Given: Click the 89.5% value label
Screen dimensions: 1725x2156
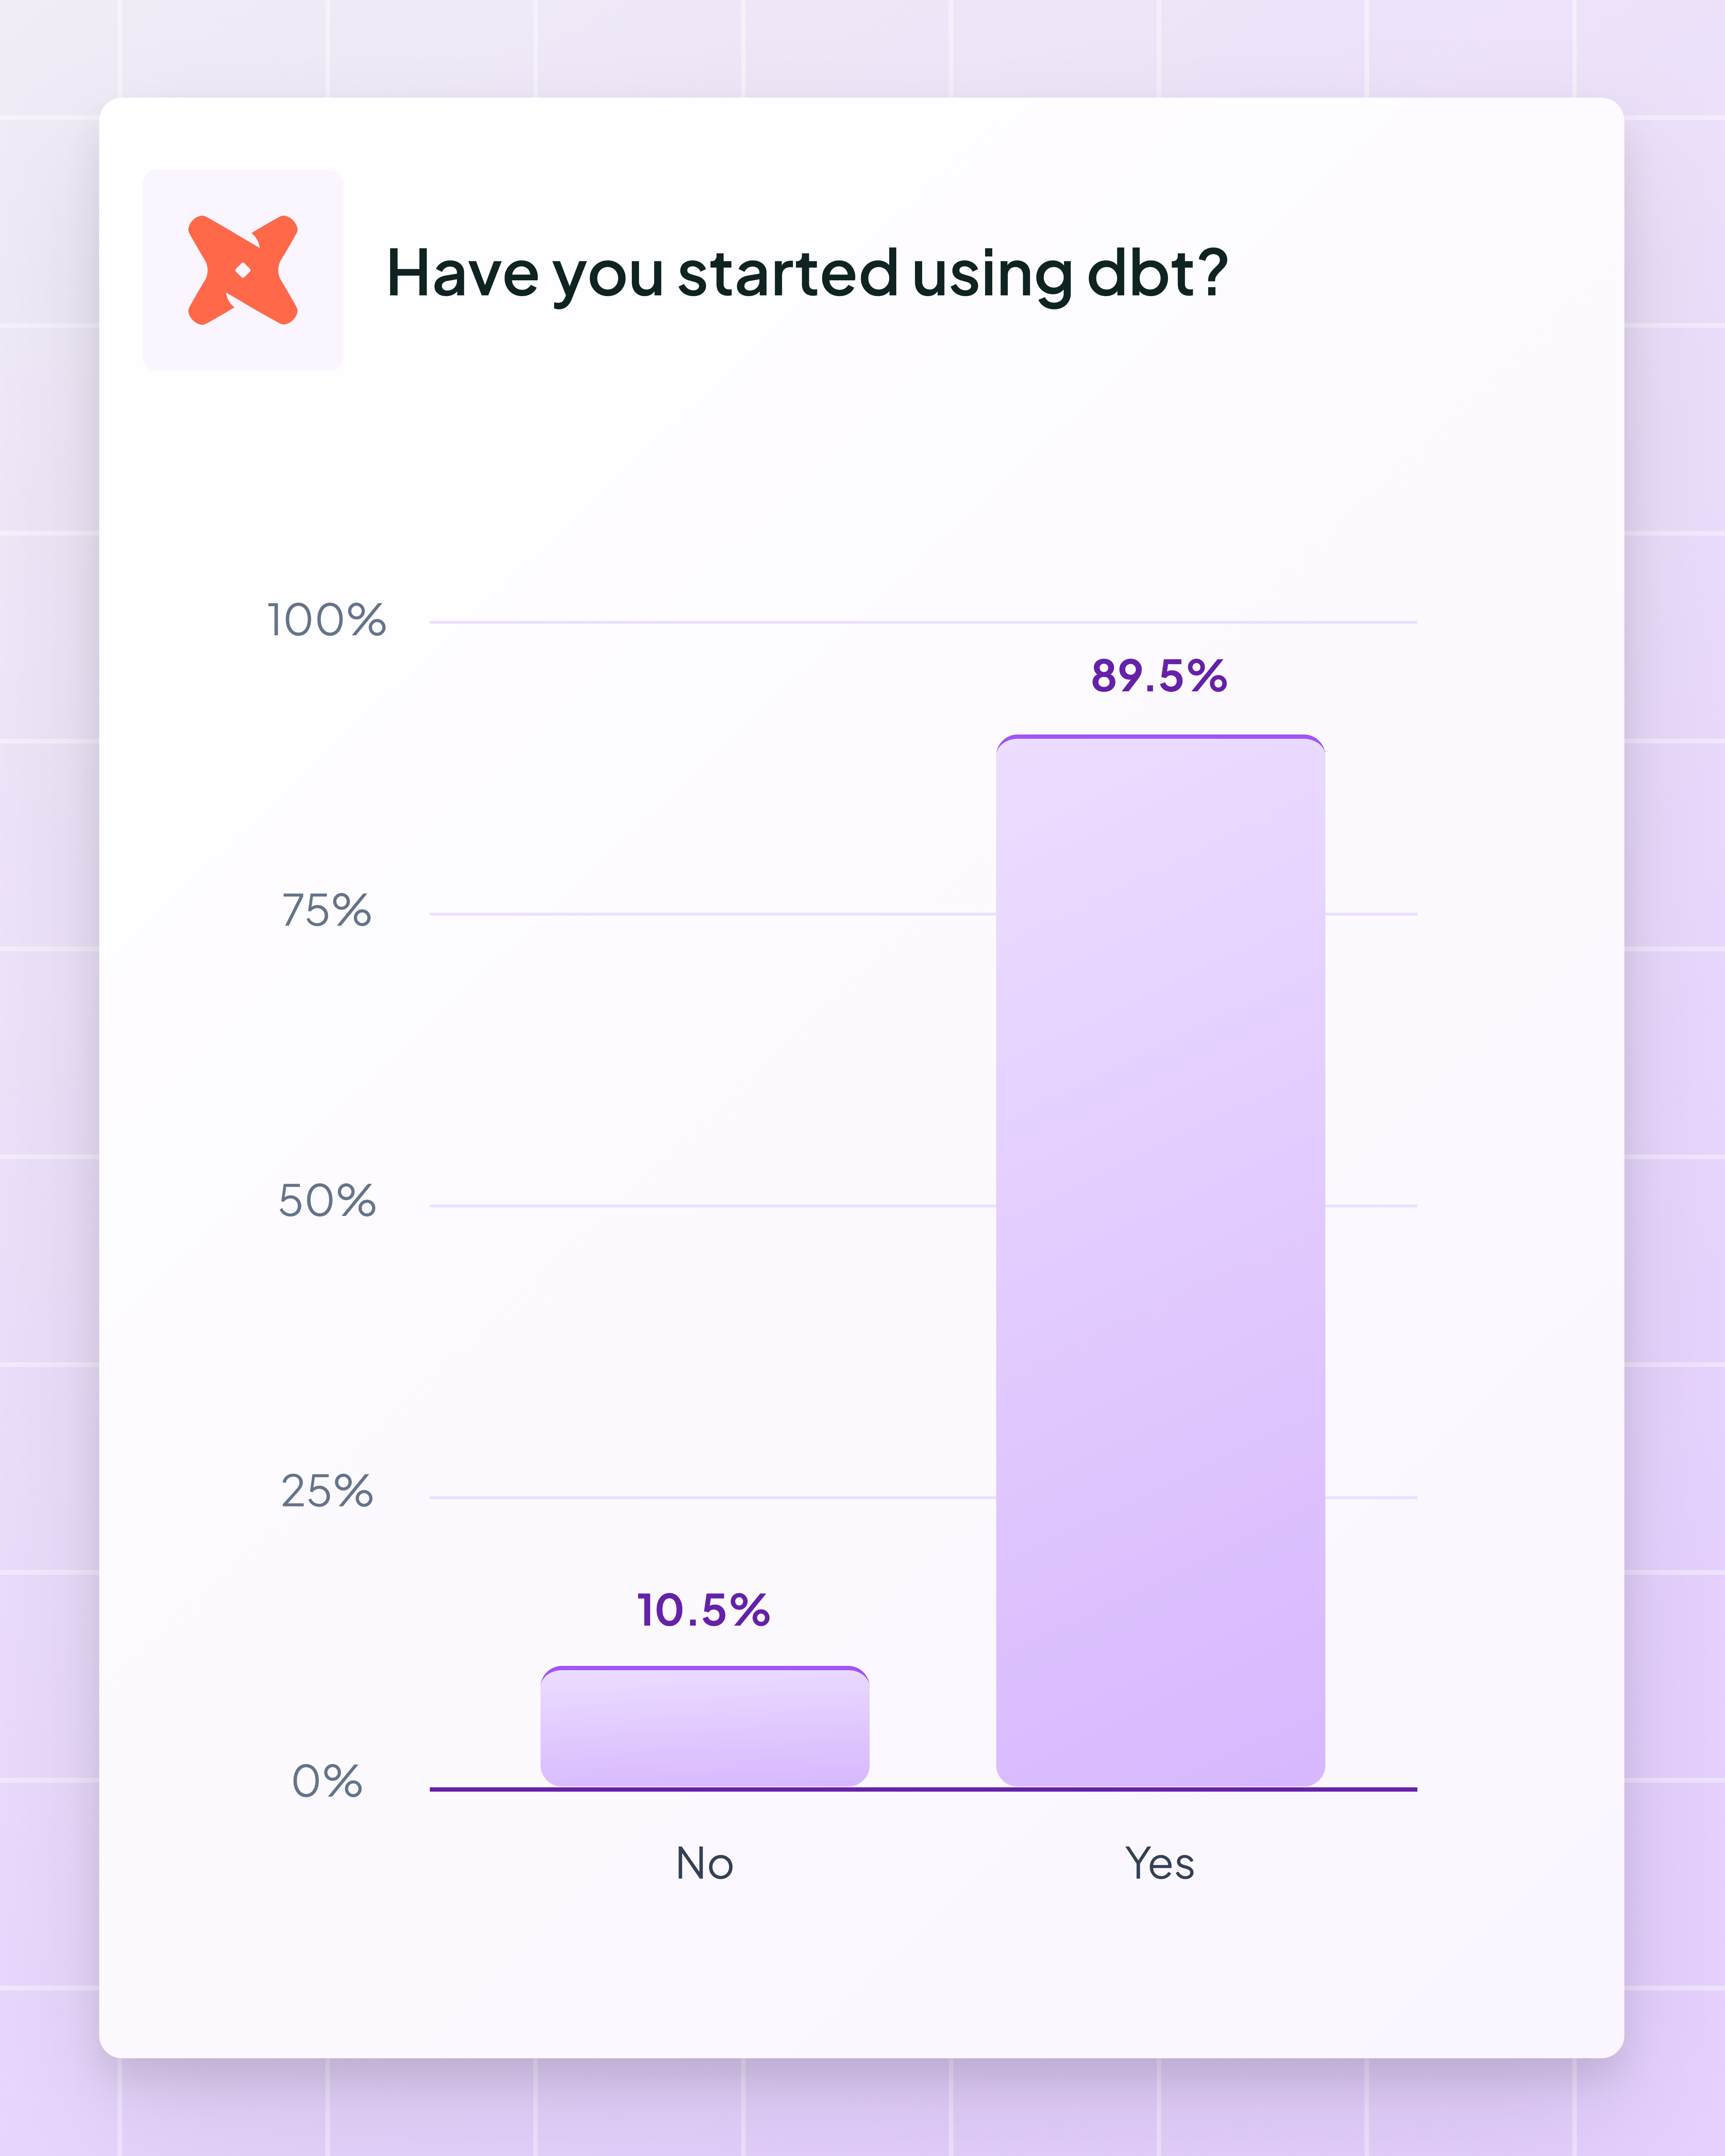Looking at the screenshot, I should [1159, 676].
